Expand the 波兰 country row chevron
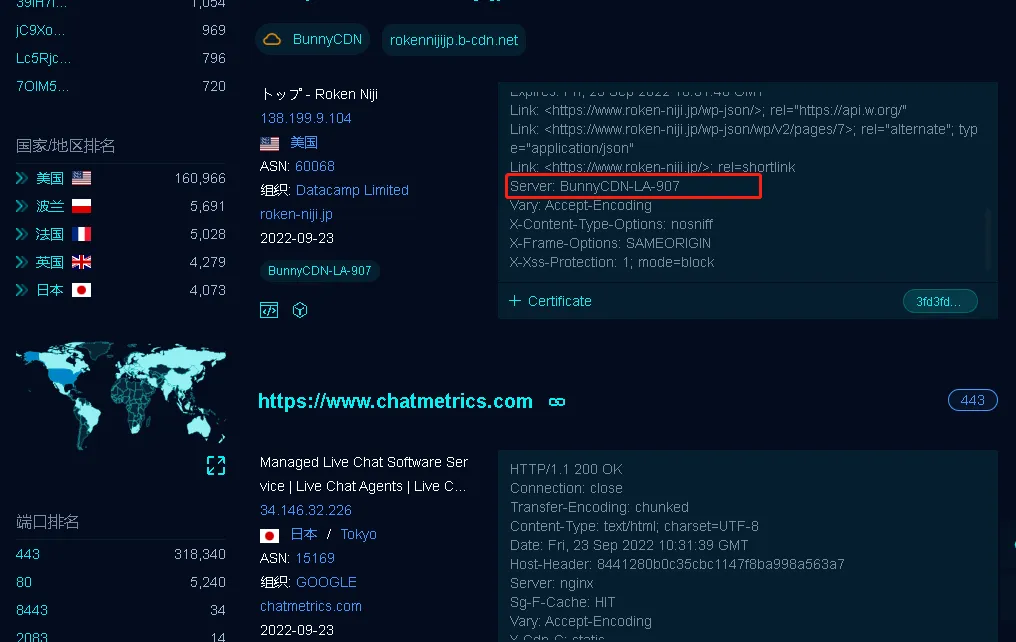Viewport: 1016px width, 642px height. (22, 206)
